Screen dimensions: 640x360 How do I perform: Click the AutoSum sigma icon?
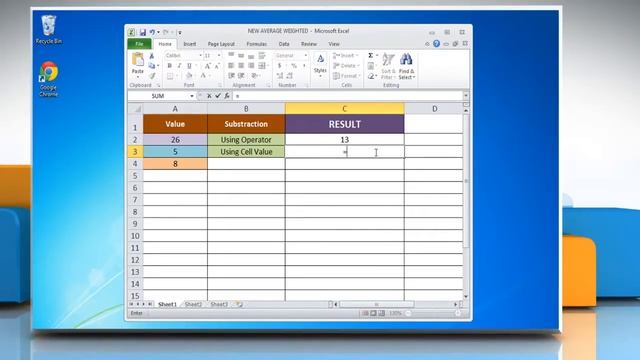[371, 56]
